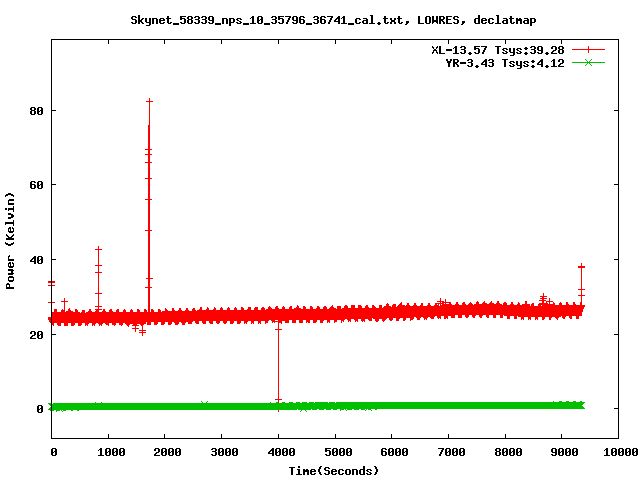Image resolution: width=640 pixels, height=480 pixels.
Task: Click the x-axis tick value 2000
Action: click(167, 452)
